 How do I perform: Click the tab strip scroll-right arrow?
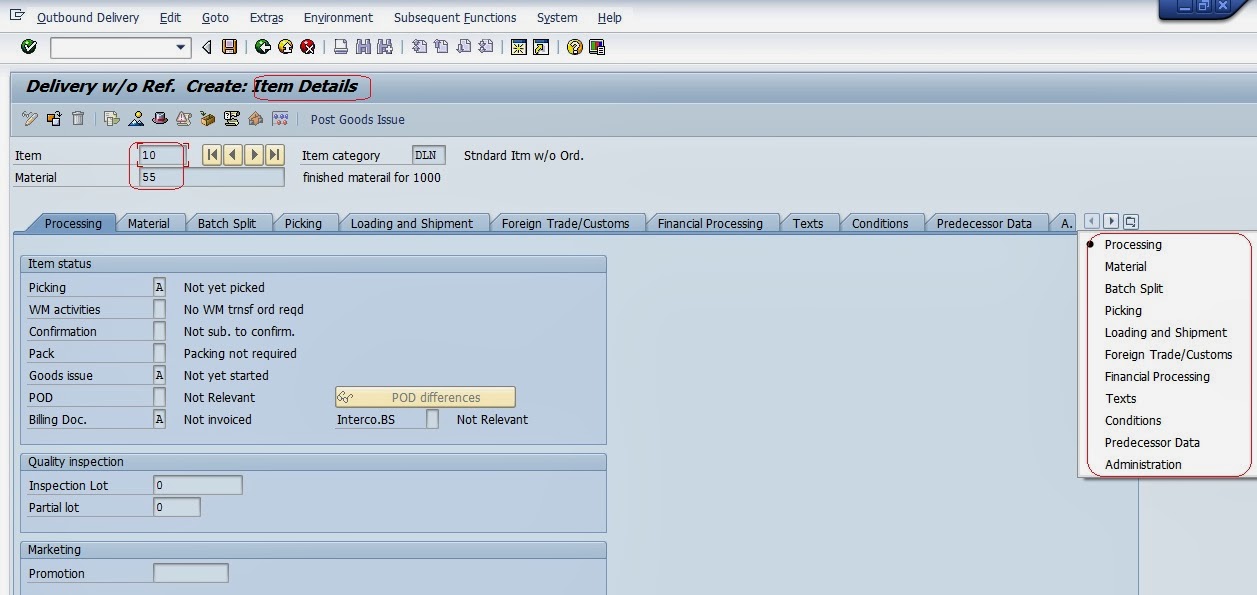tap(1111, 221)
